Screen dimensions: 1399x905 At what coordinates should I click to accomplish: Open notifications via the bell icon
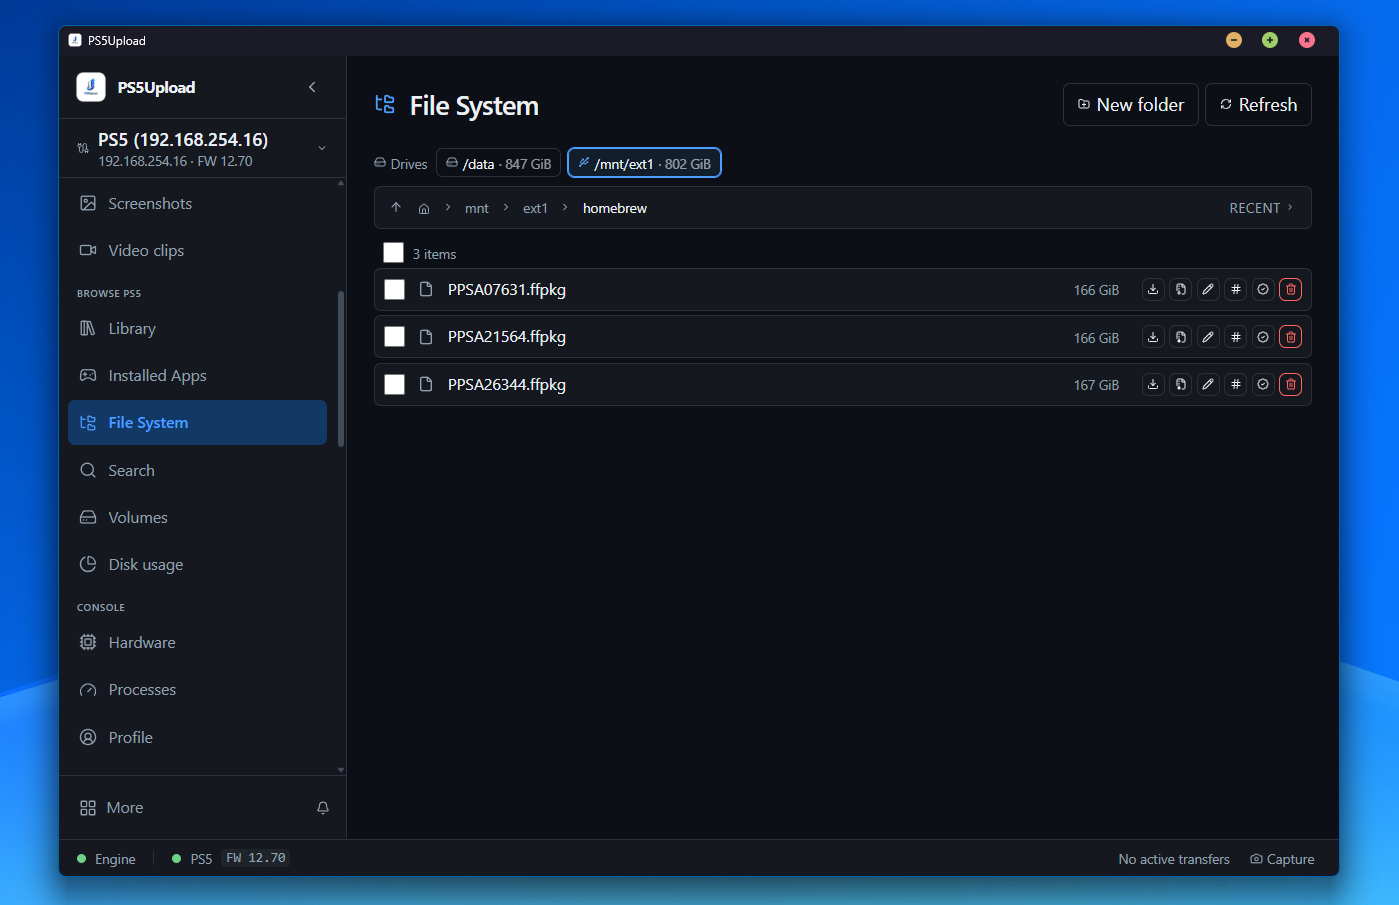[323, 808]
